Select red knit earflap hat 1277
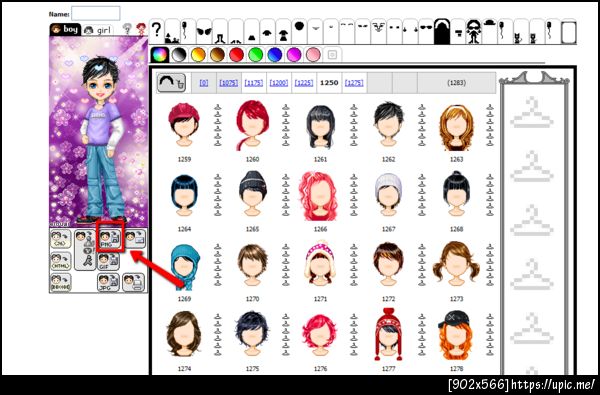 point(388,334)
